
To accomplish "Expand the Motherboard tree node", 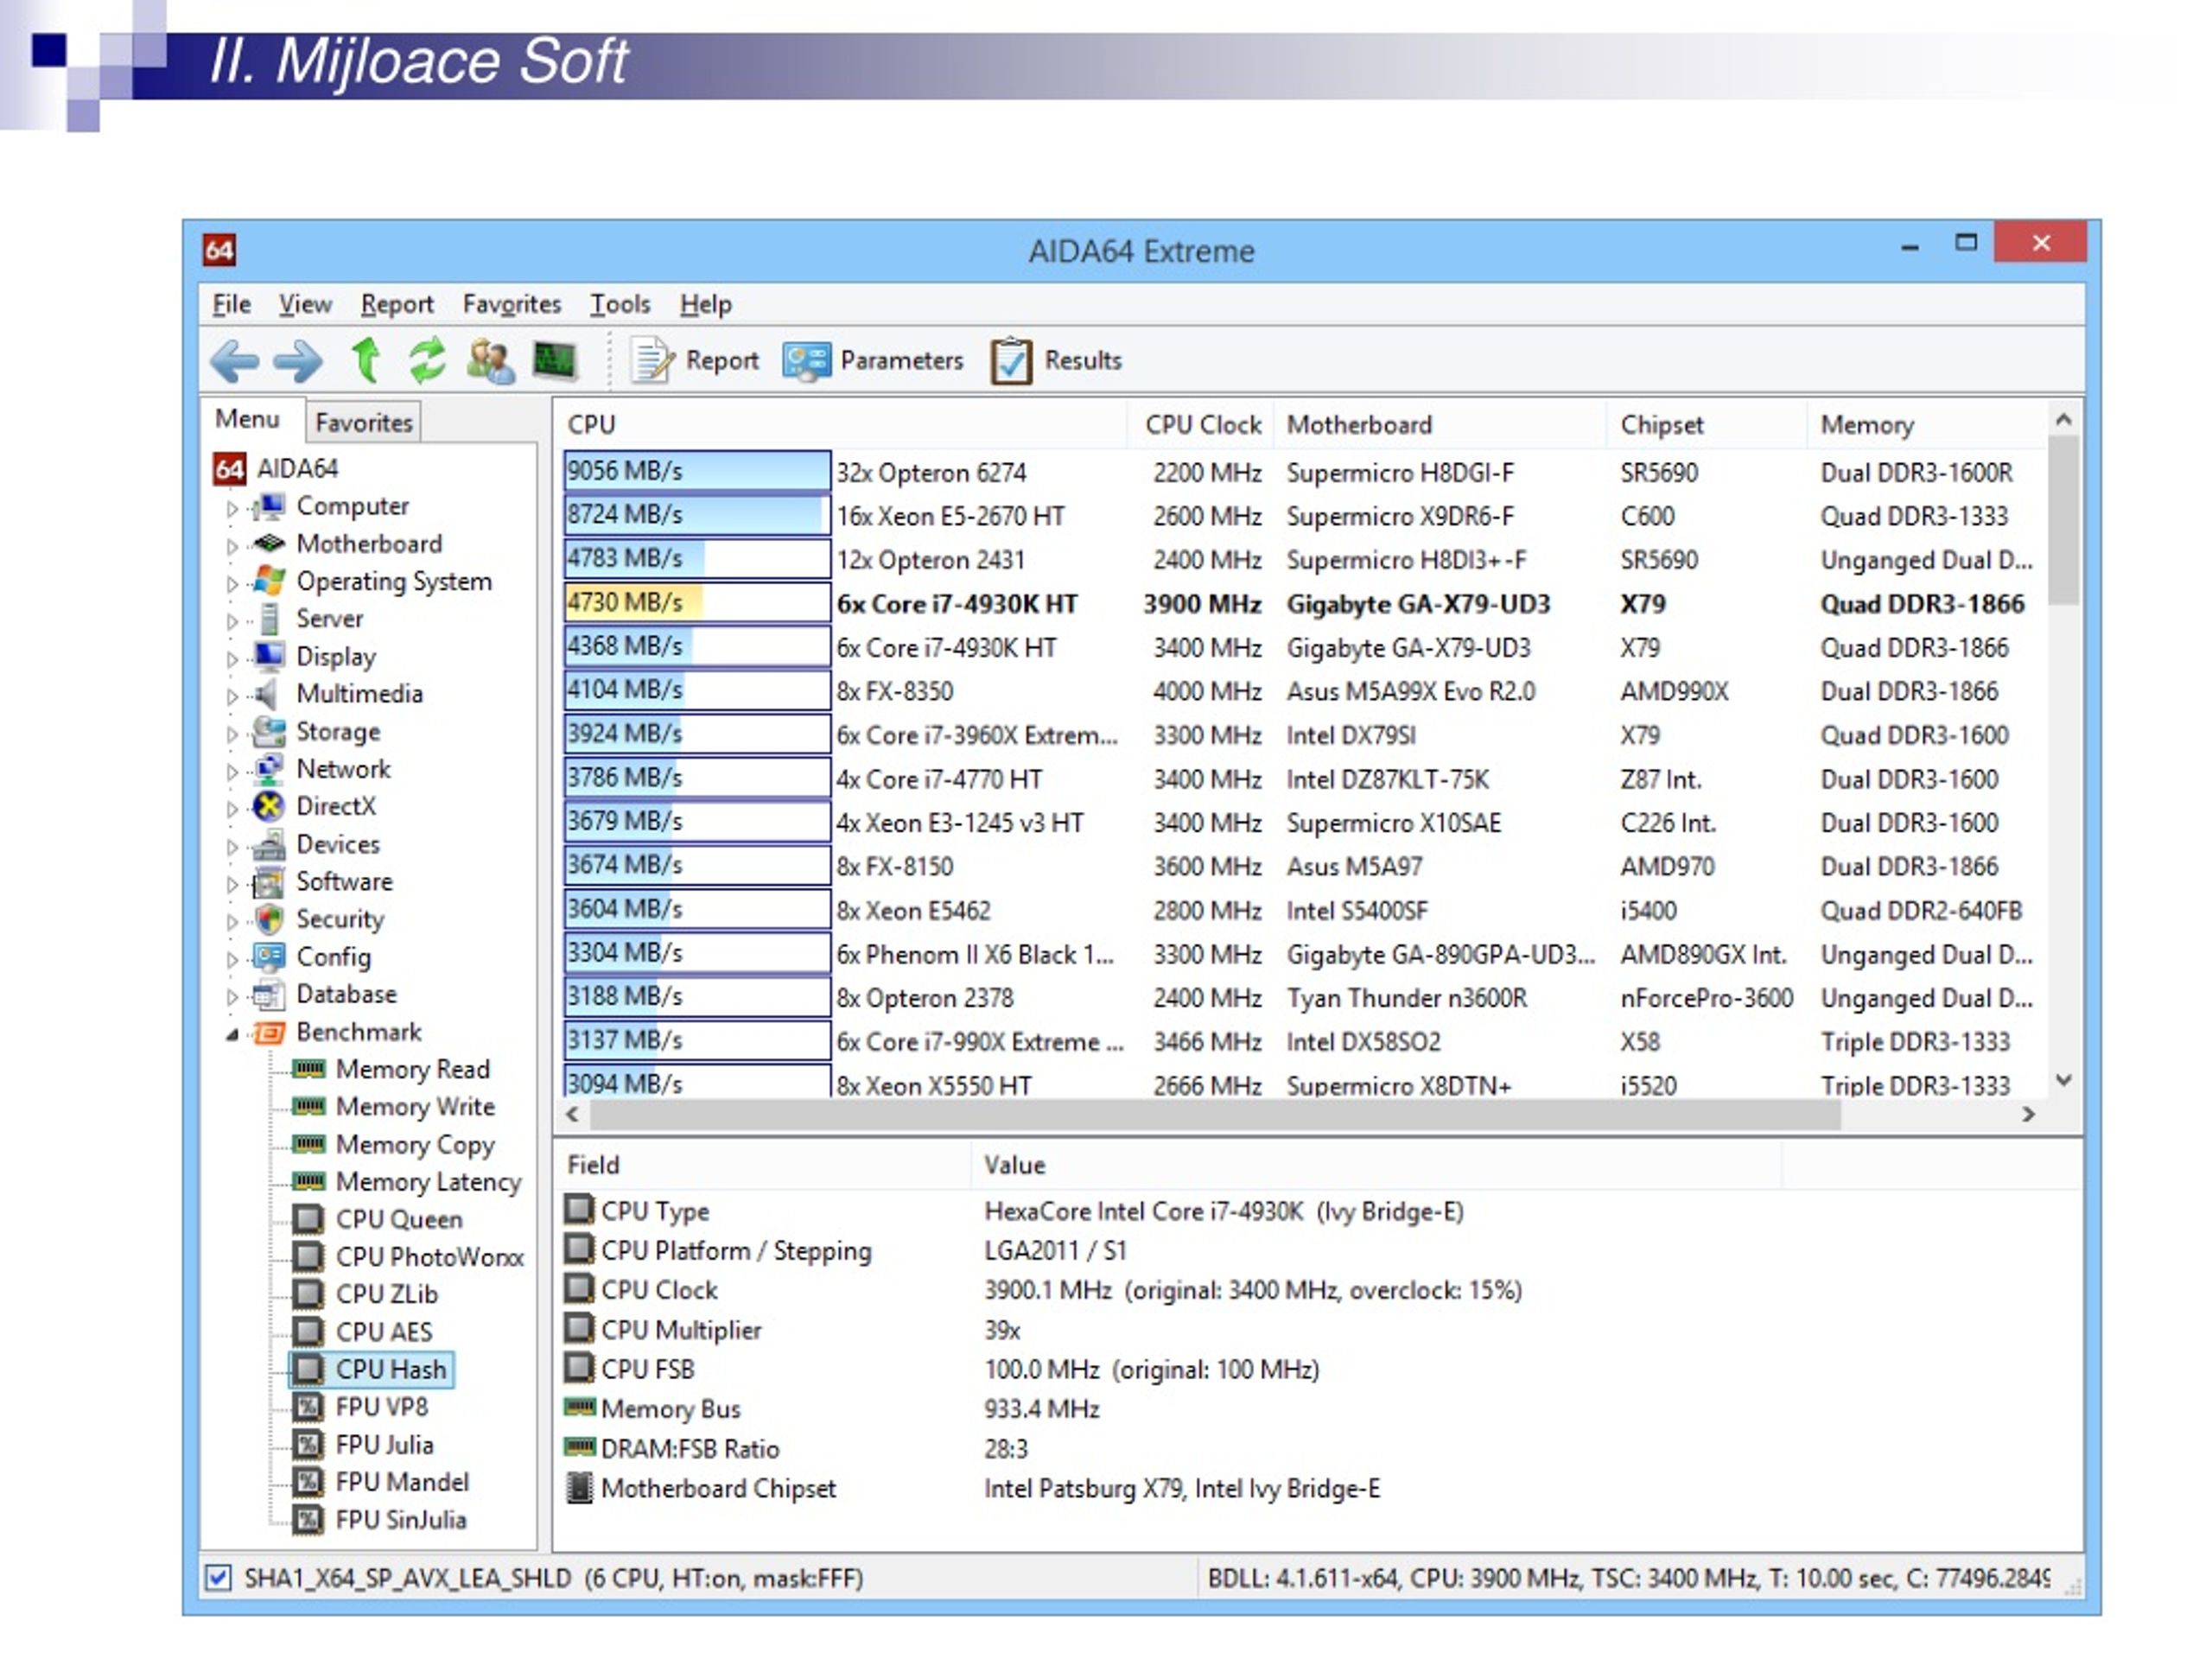I will [232, 546].
